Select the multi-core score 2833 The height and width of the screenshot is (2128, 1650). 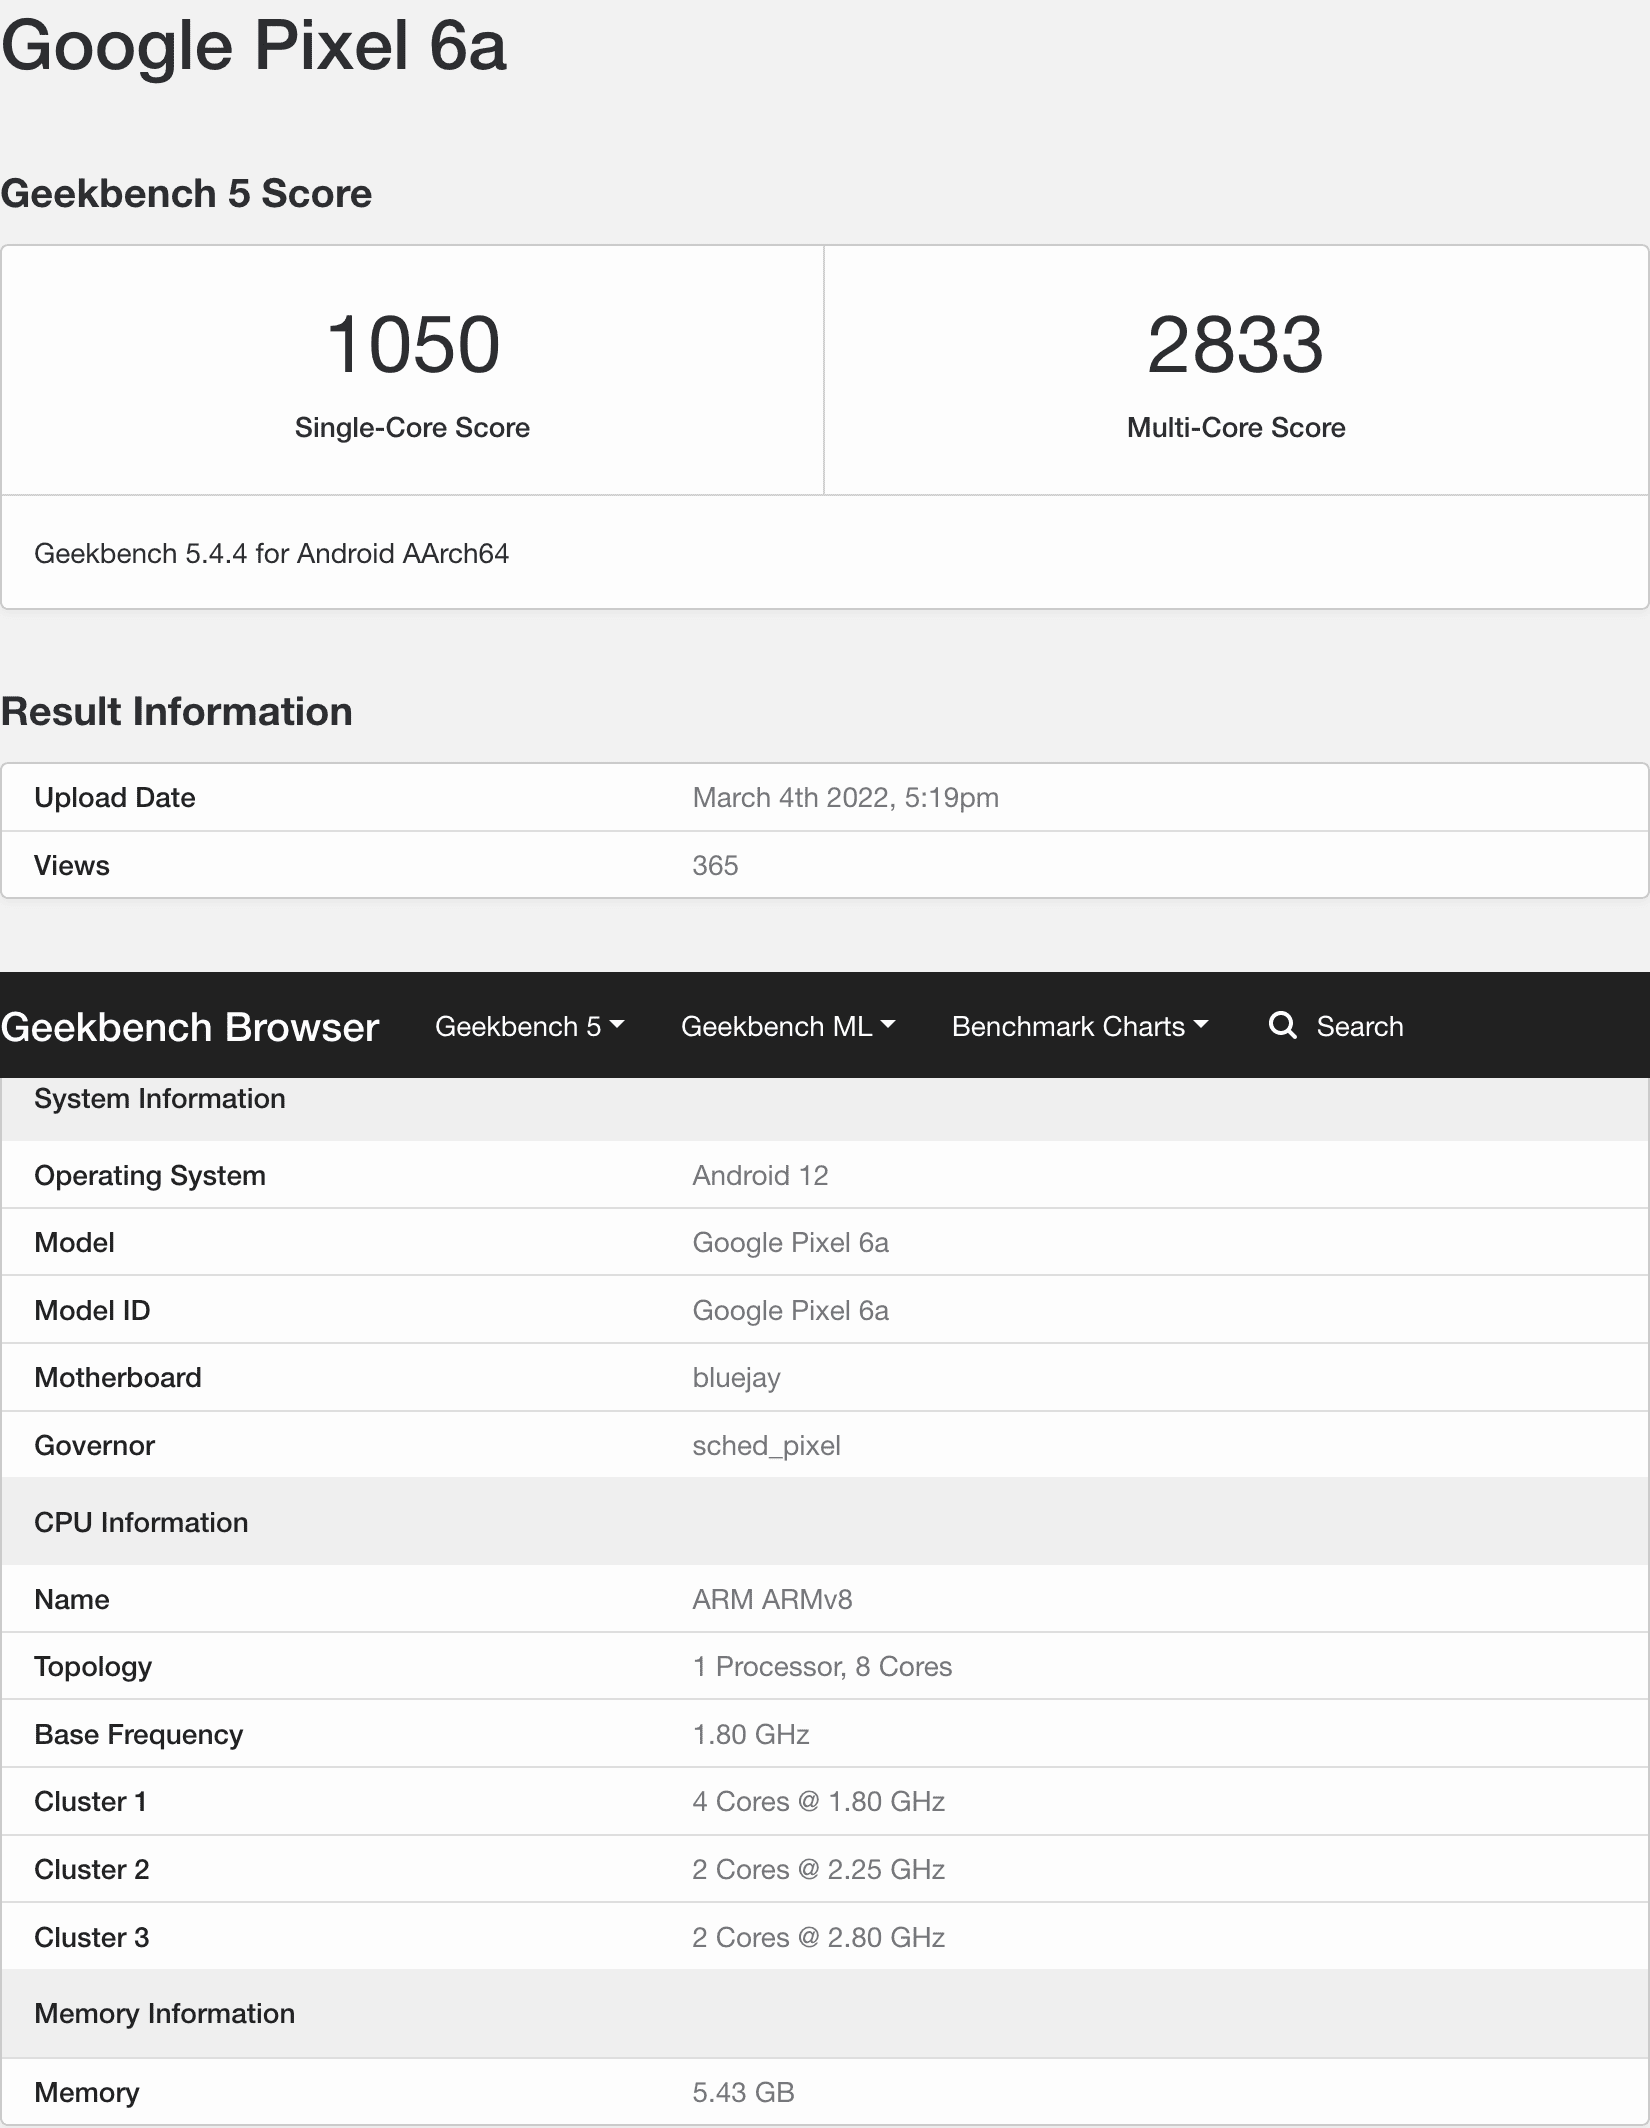(1235, 344)
